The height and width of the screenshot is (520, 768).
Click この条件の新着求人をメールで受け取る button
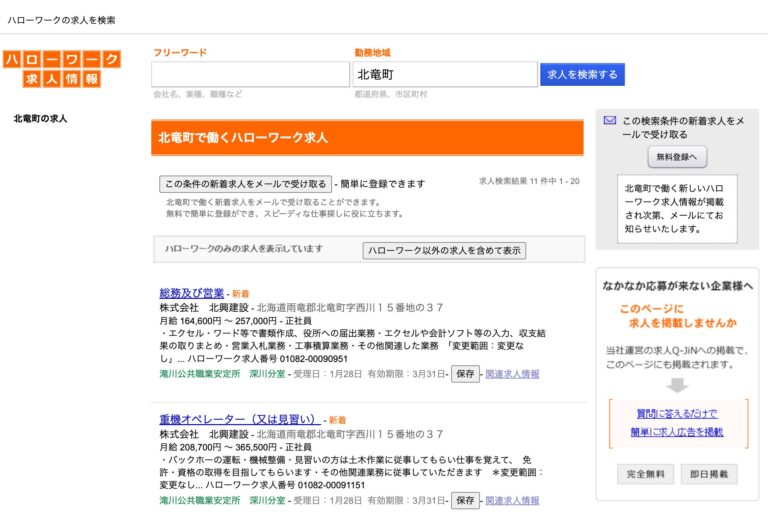[245, 184]
